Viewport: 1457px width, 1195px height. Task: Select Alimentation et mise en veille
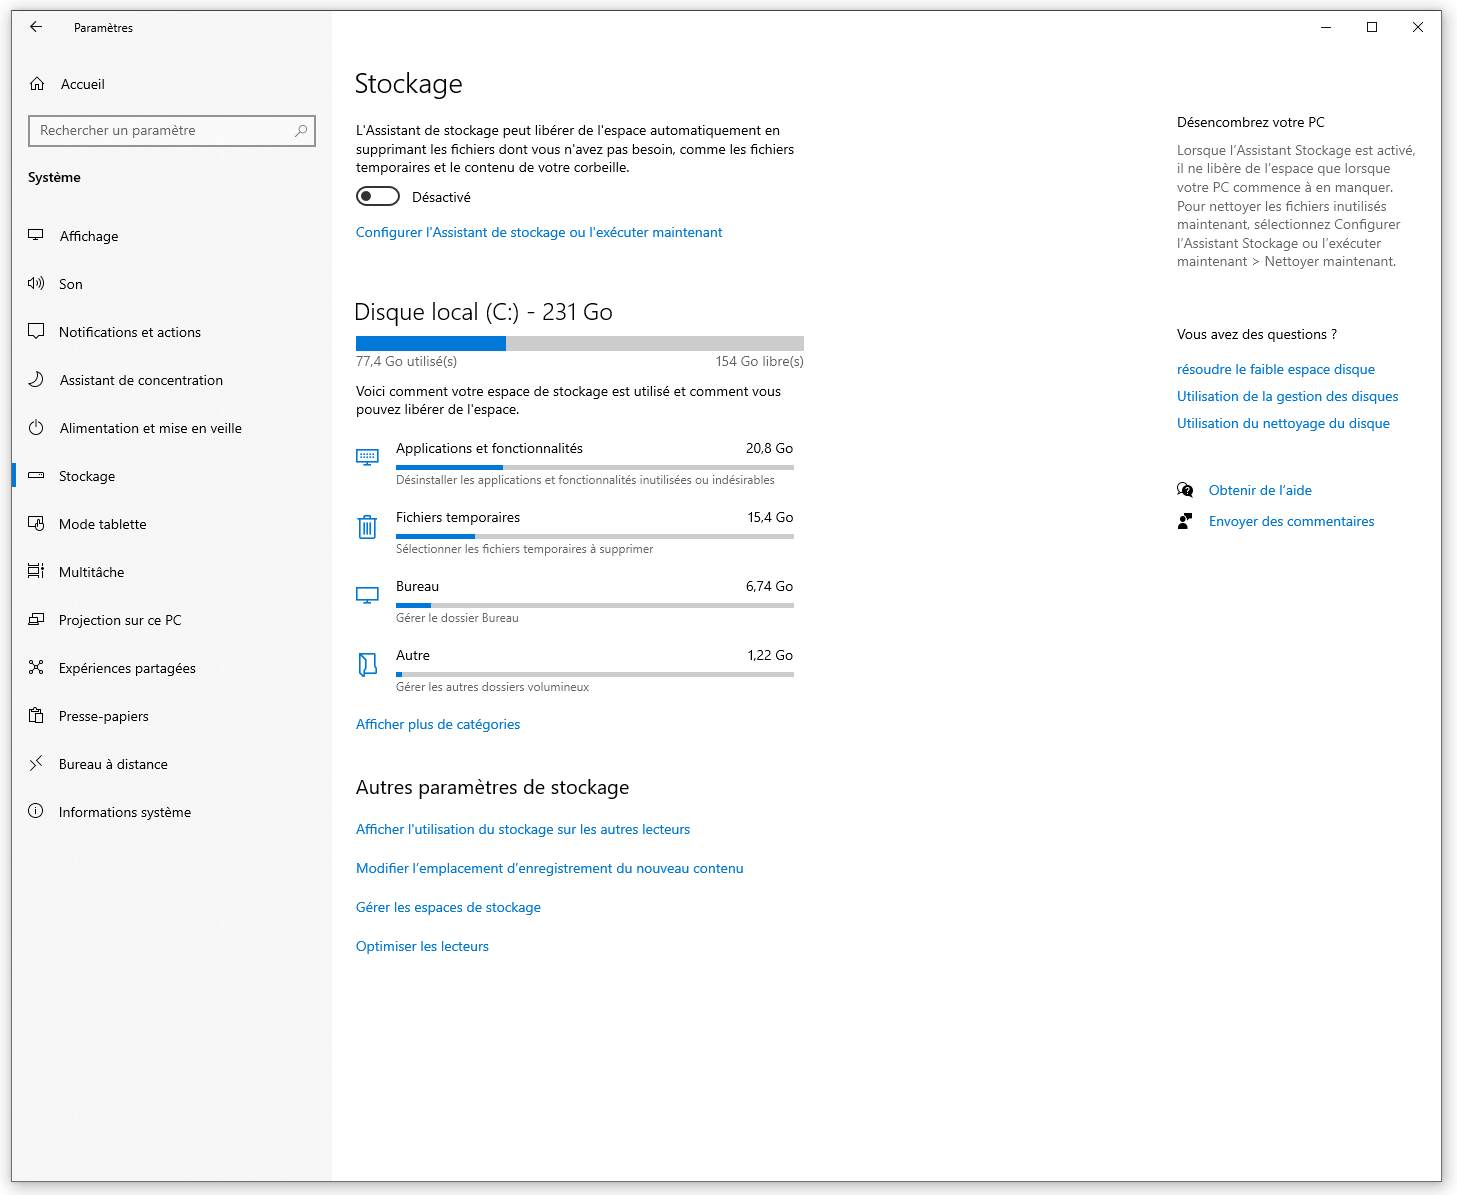[151, 428]
